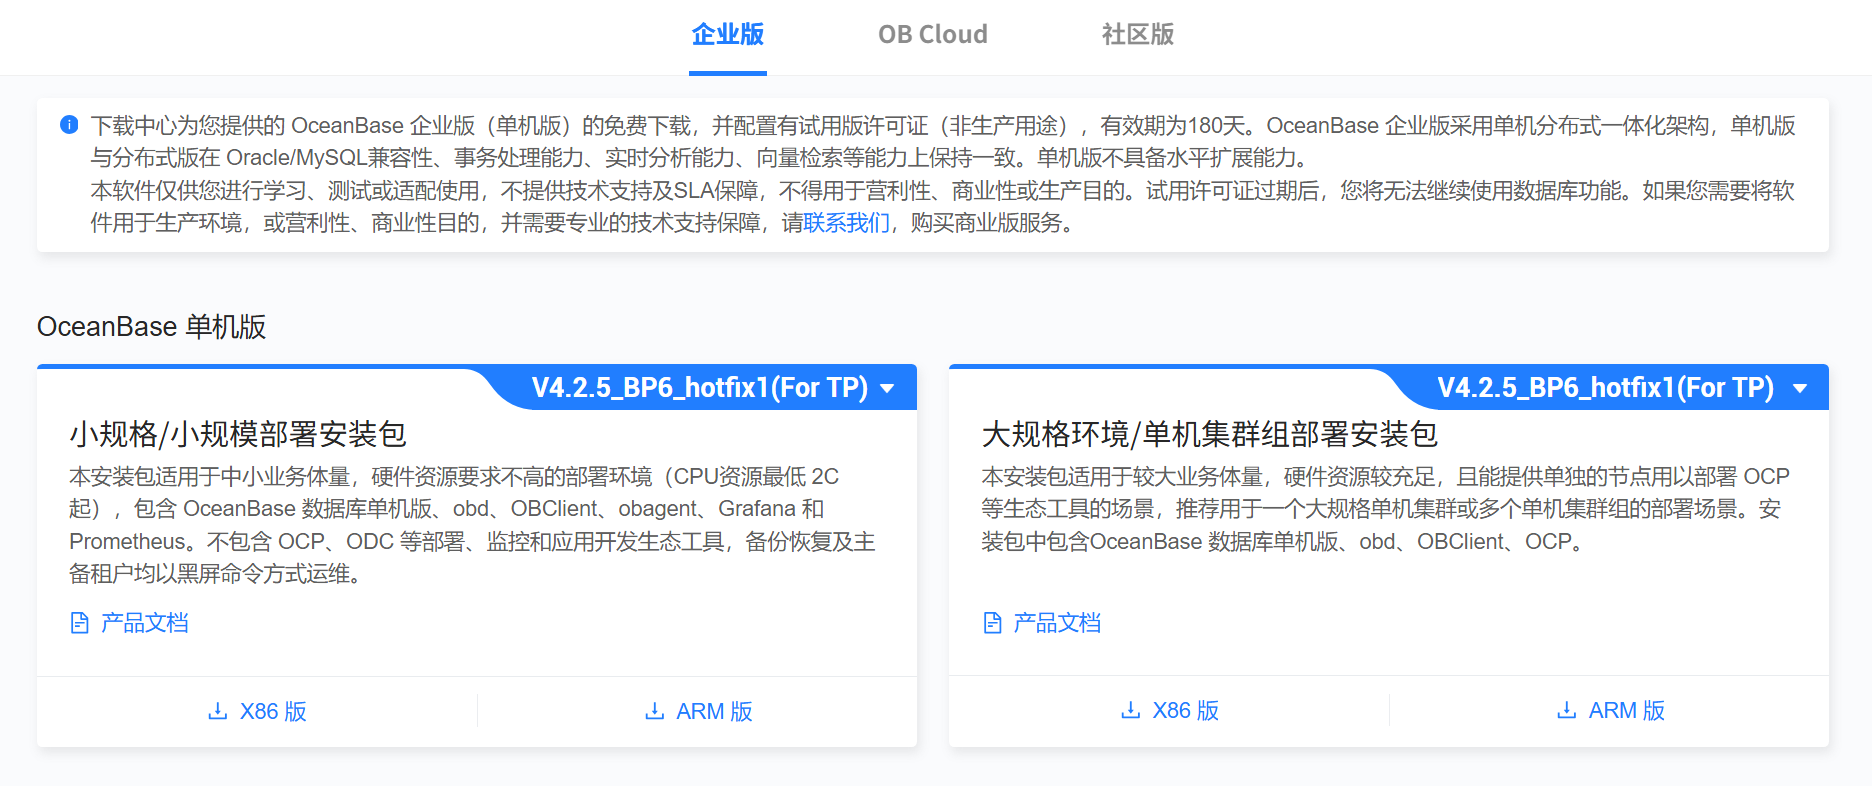The height and width of the screenshot is (786, 1872).
Task: Follow the 联系我们 link in the notice
Action: tap(846, 223)
